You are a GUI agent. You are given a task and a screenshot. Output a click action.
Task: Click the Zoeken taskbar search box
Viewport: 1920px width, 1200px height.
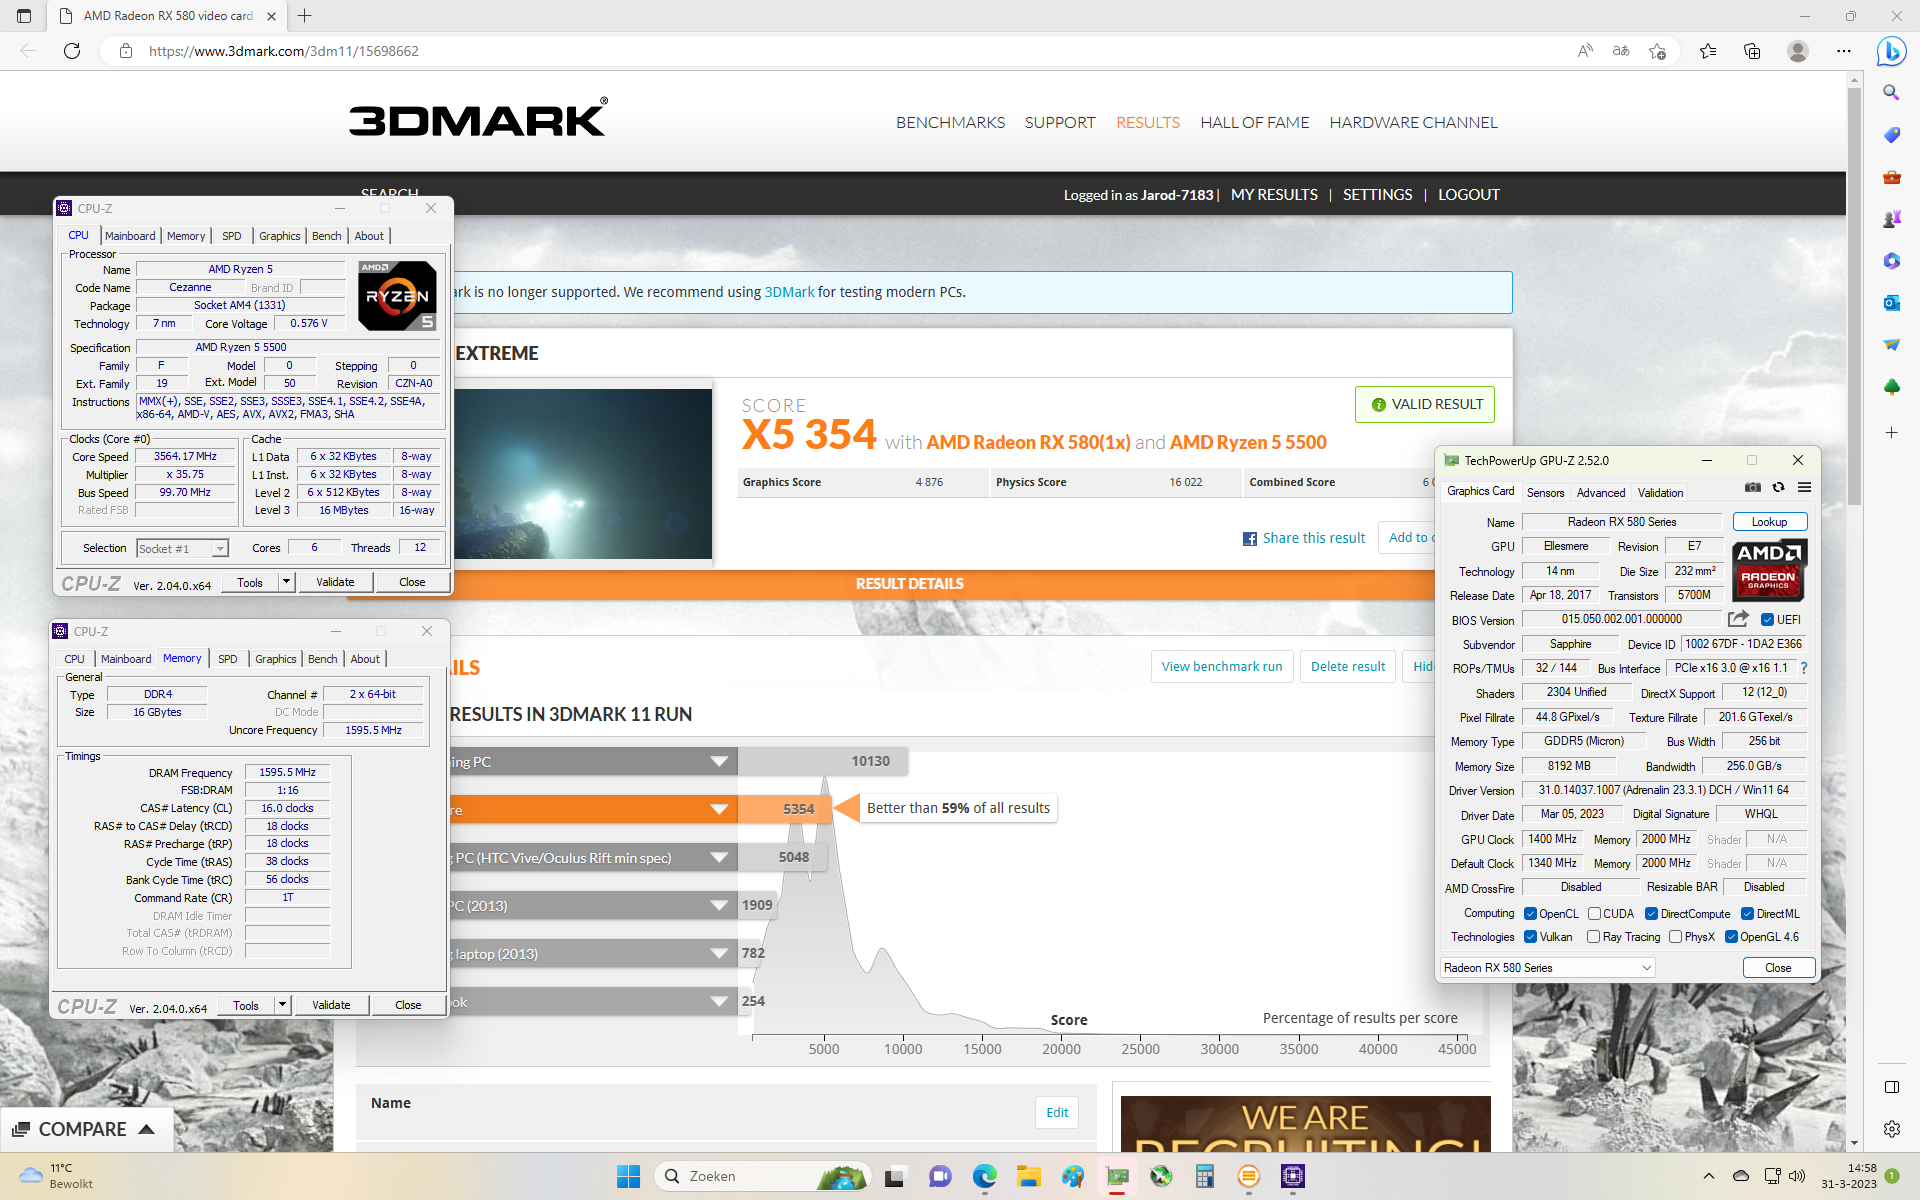[762, 1176]
